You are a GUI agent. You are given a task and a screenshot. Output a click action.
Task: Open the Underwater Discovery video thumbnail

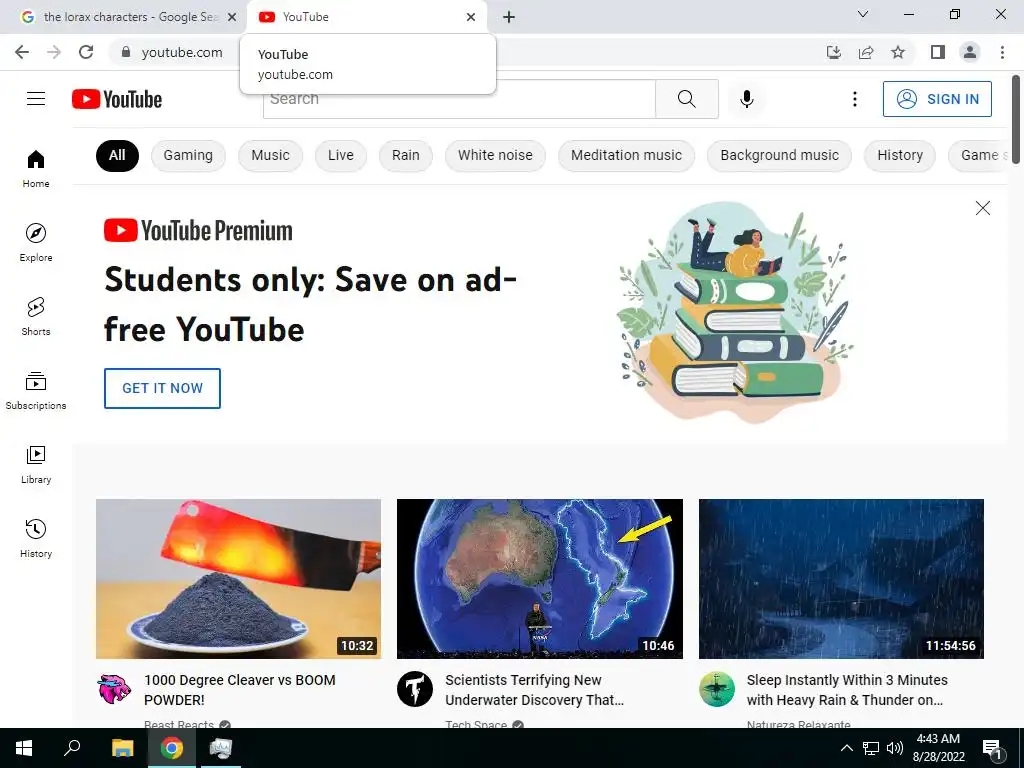point(539,579)
